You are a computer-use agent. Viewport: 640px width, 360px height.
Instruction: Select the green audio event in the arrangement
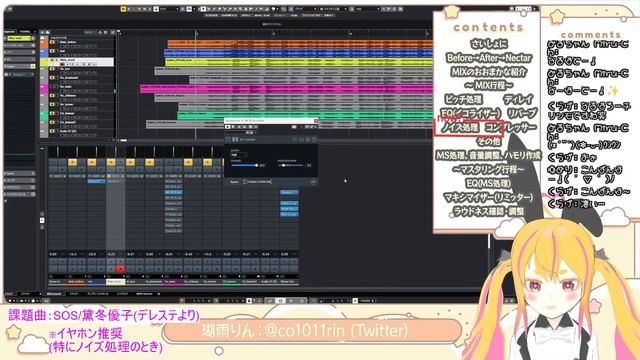coord(305,115)
